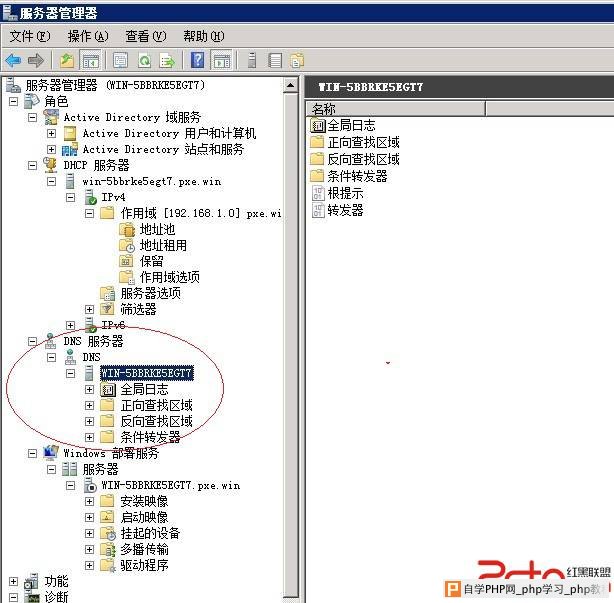Select the 挂起的设备 tree item

(x=150, y=533)
